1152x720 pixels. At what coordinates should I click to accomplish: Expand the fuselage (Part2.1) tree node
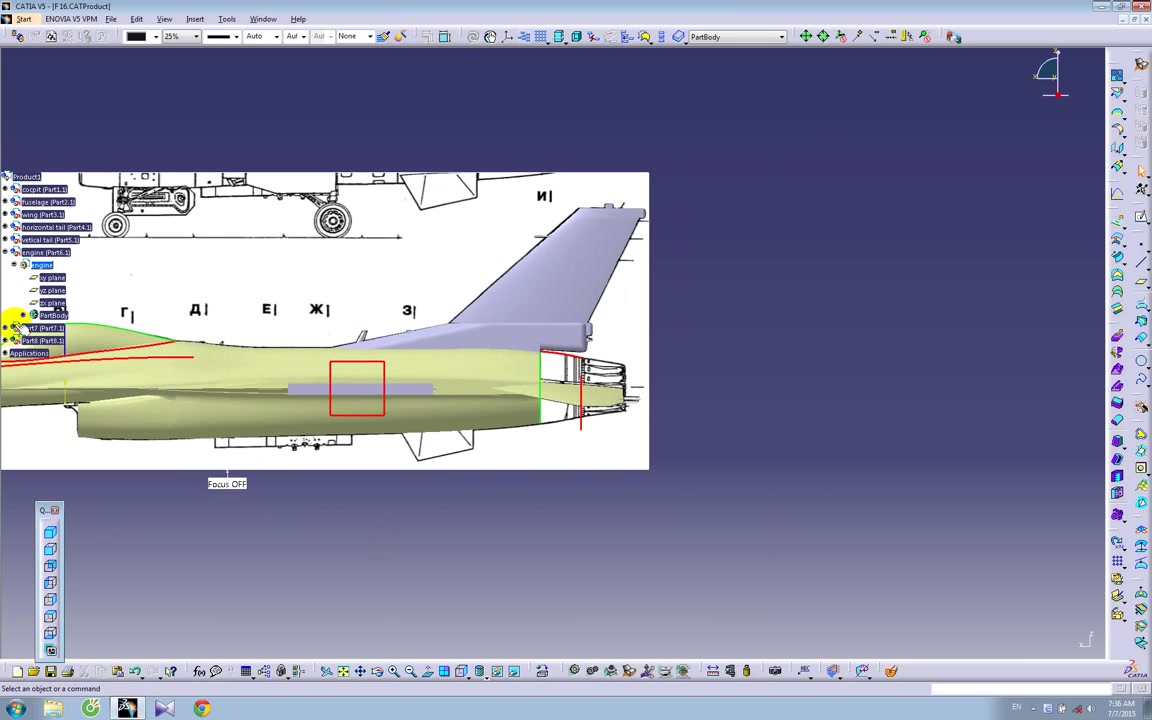(5, 201)
